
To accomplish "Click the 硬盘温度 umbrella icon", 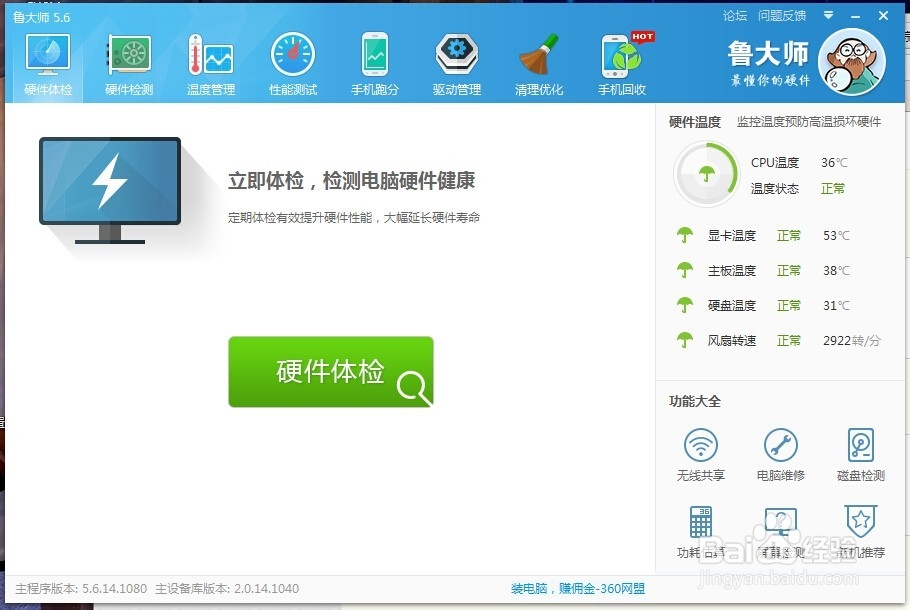I will click(685, 305).
